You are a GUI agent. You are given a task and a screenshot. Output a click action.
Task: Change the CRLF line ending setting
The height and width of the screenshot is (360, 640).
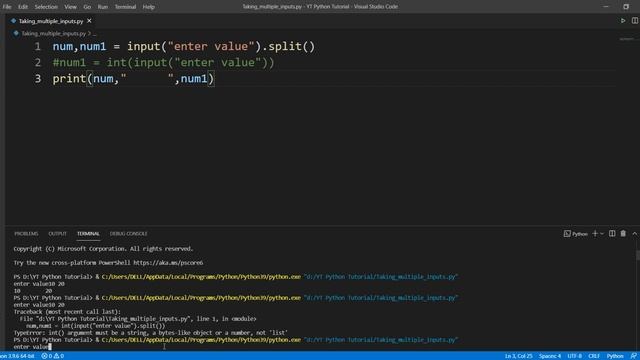tap(594, 356)
